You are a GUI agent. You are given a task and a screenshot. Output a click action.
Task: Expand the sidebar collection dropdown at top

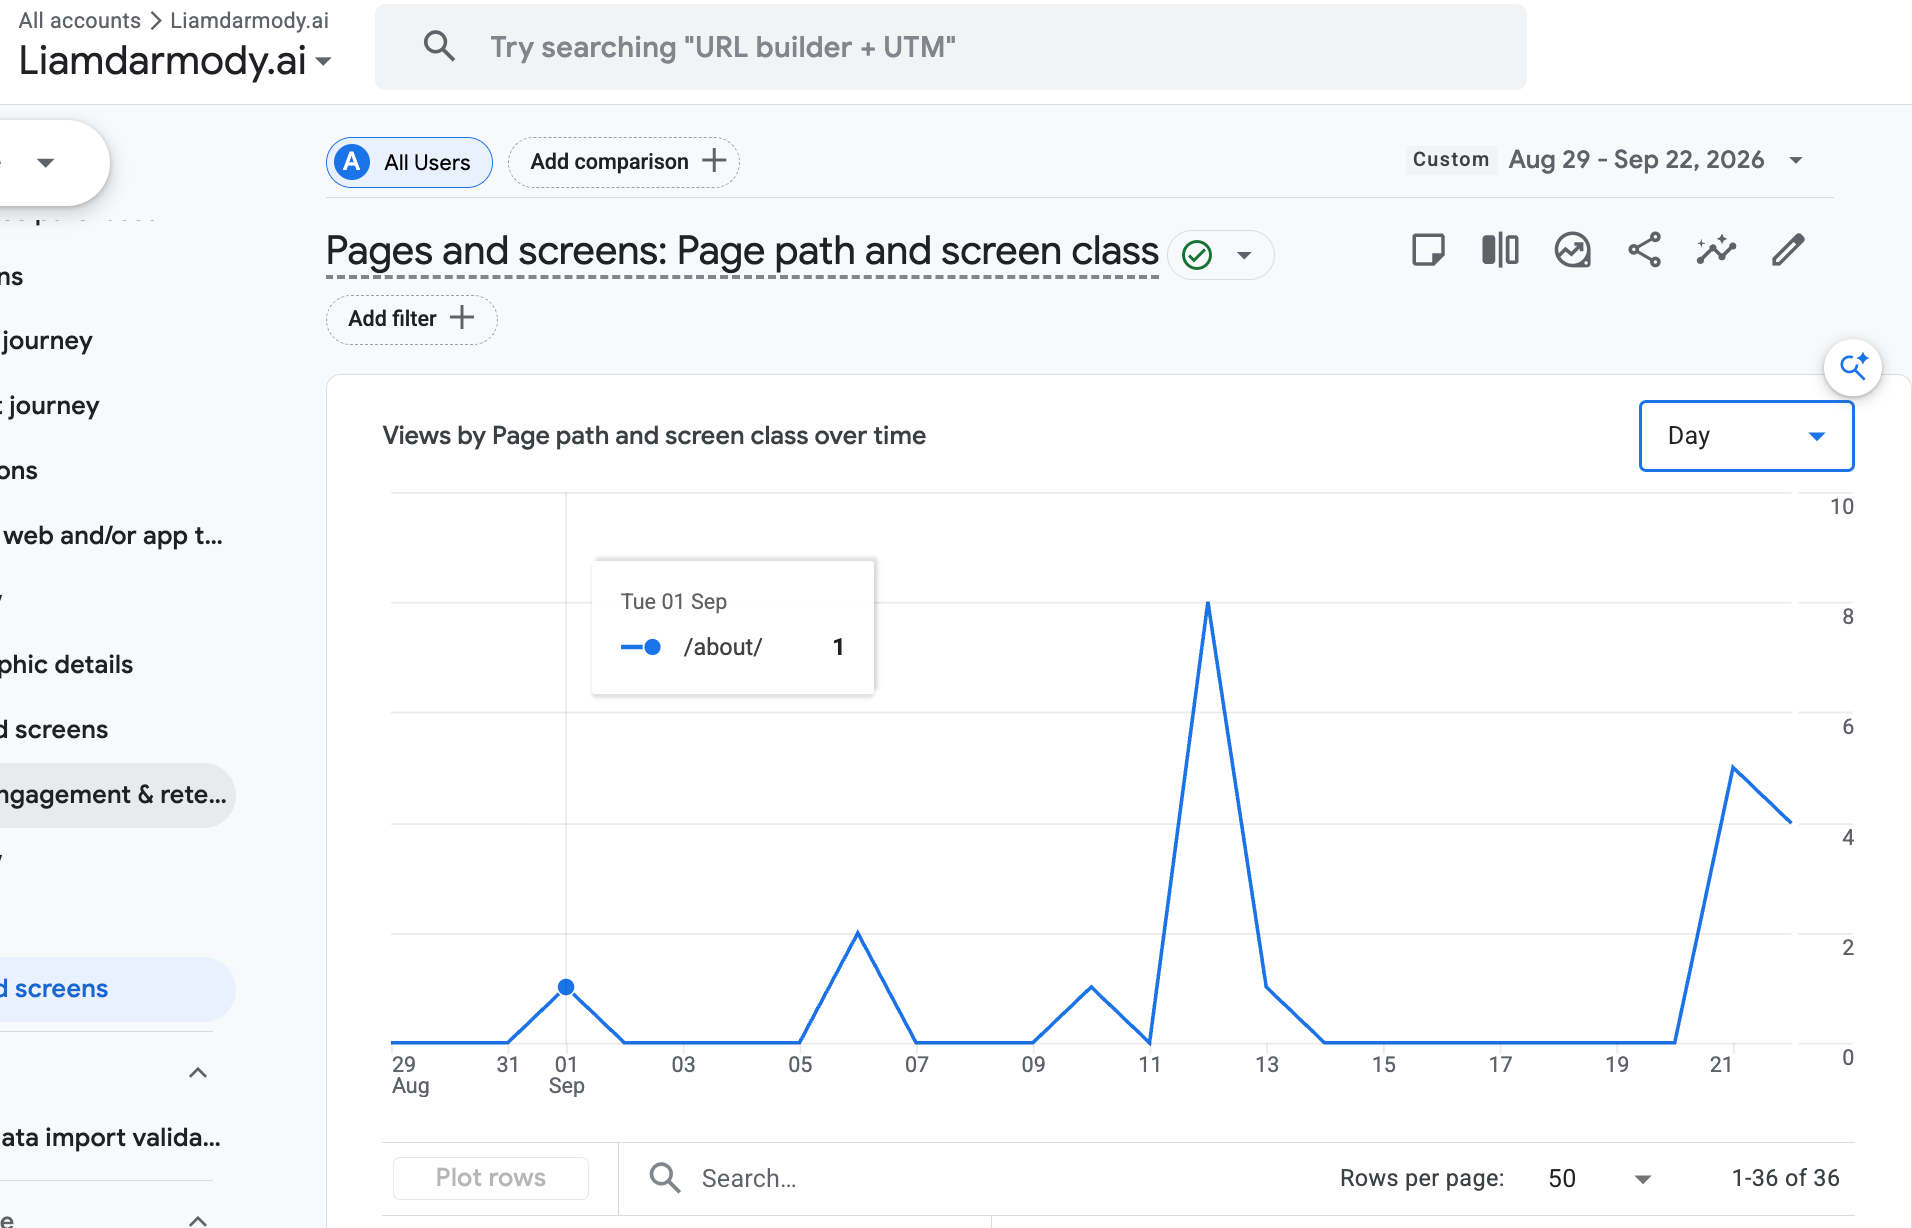45,162
